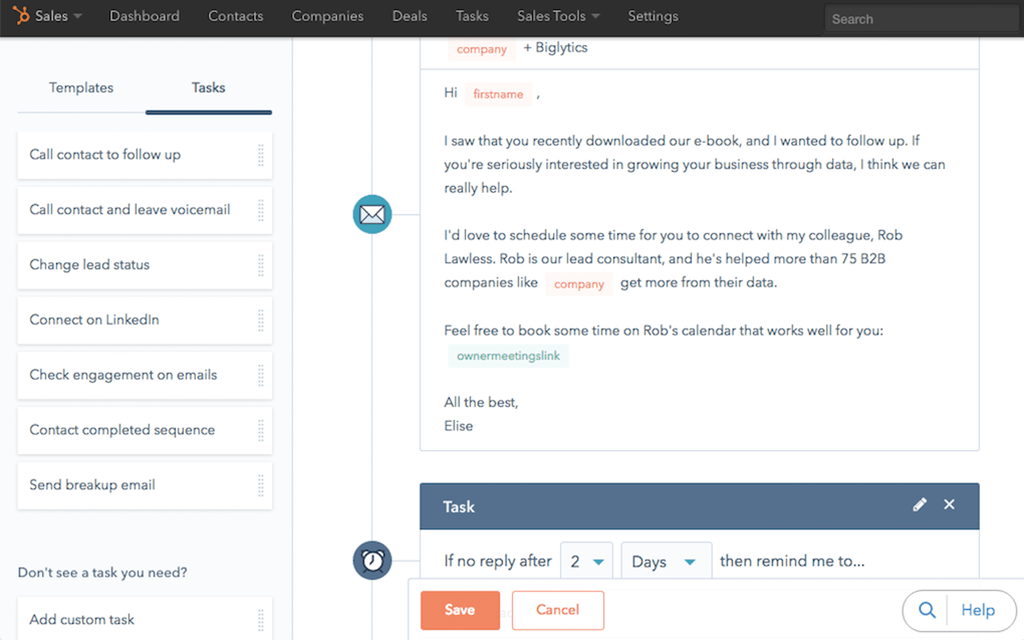Open Deals in the top navigation
Viewport: 1024px width, 640px height.
point(409,16)
